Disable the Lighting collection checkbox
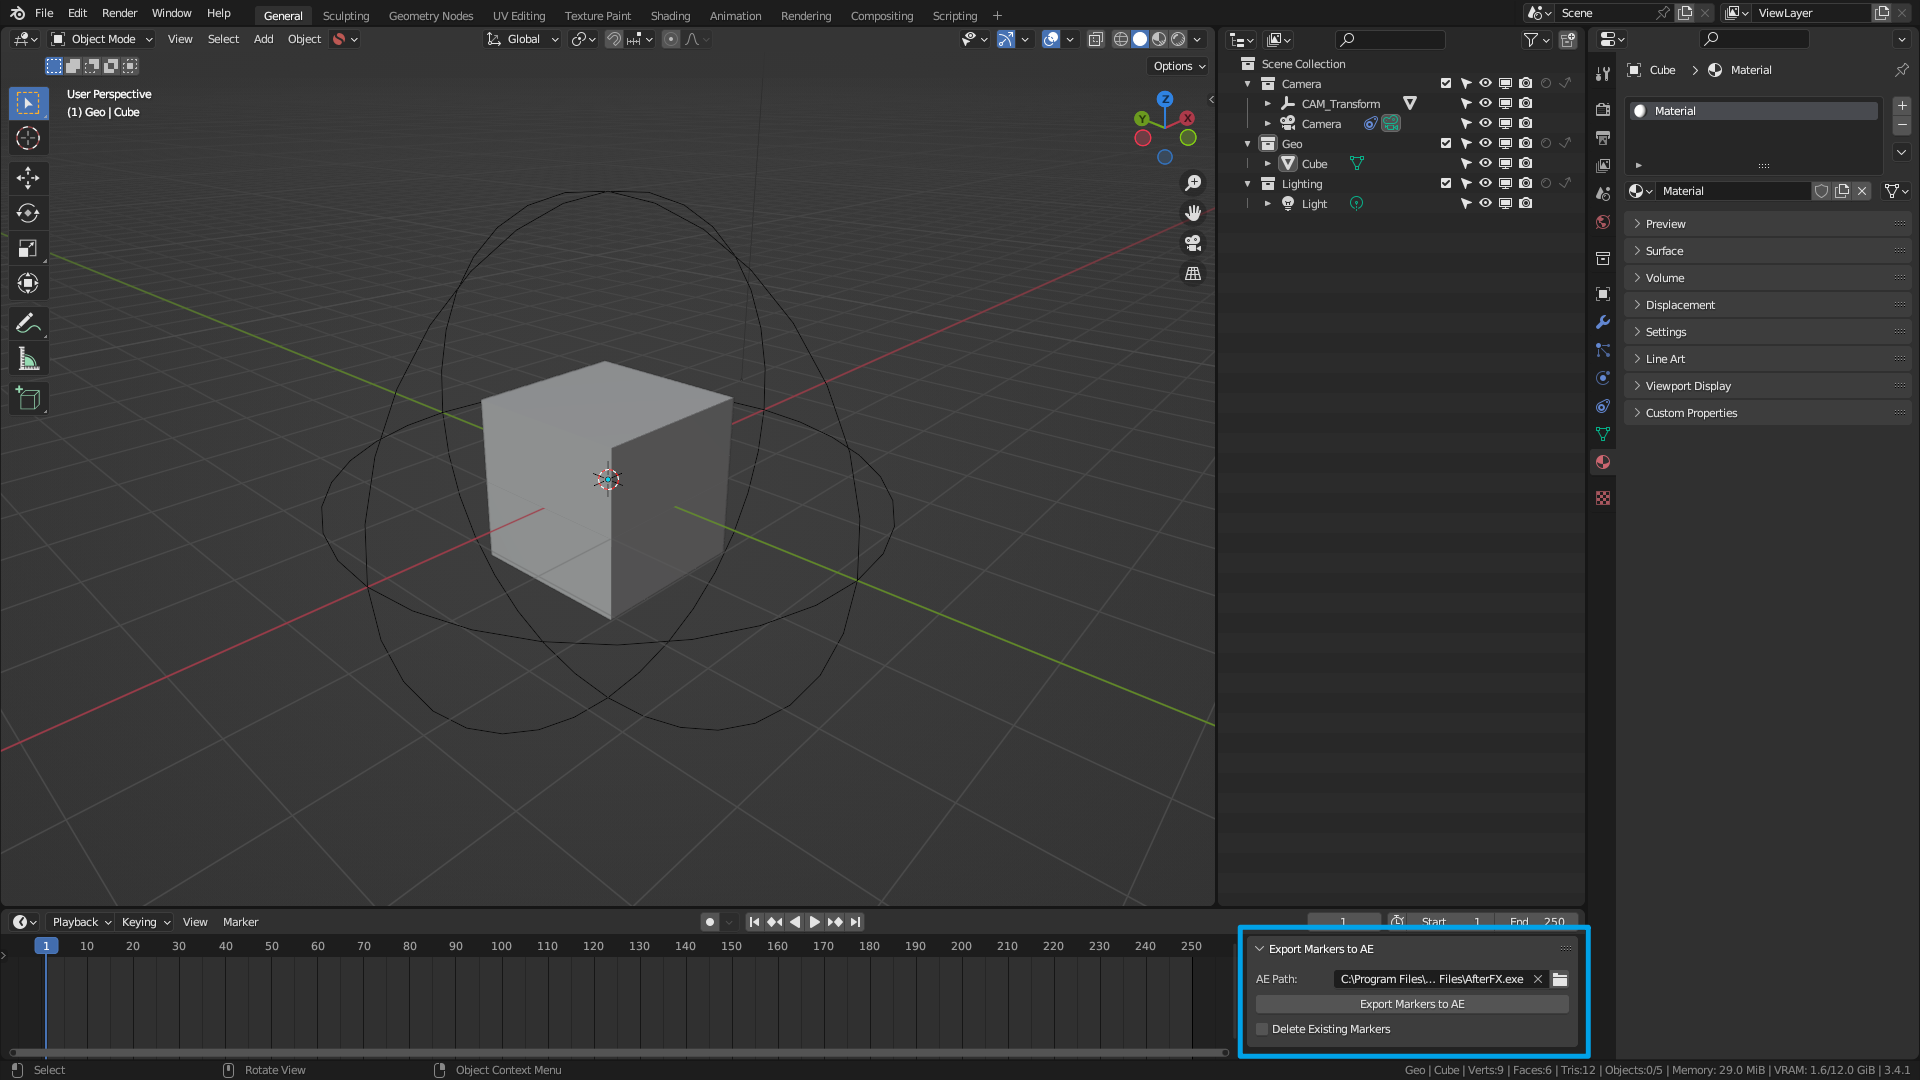 click(x=1446, y=183)
